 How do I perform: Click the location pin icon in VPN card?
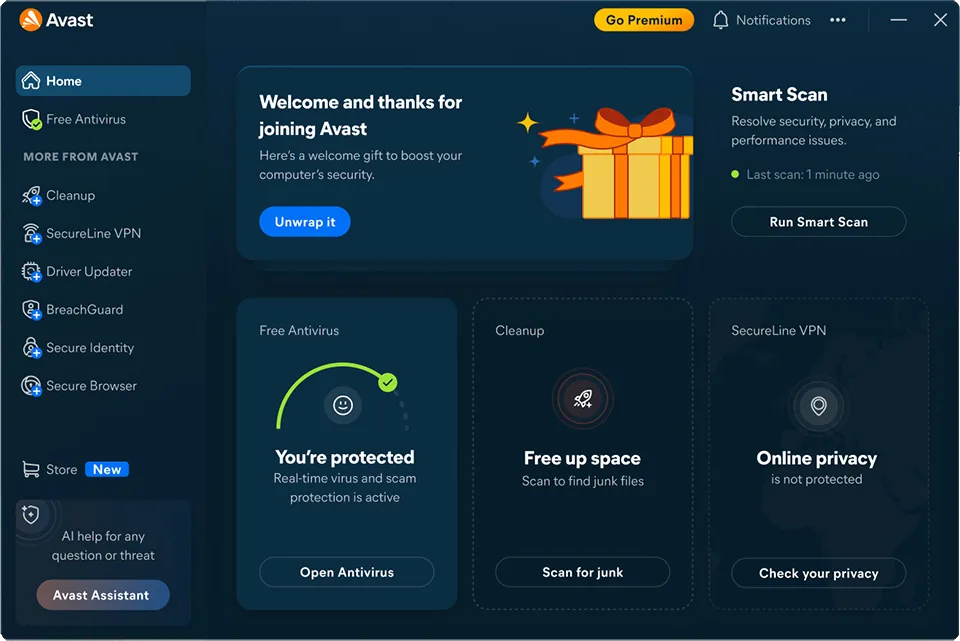tap(819, 405)
